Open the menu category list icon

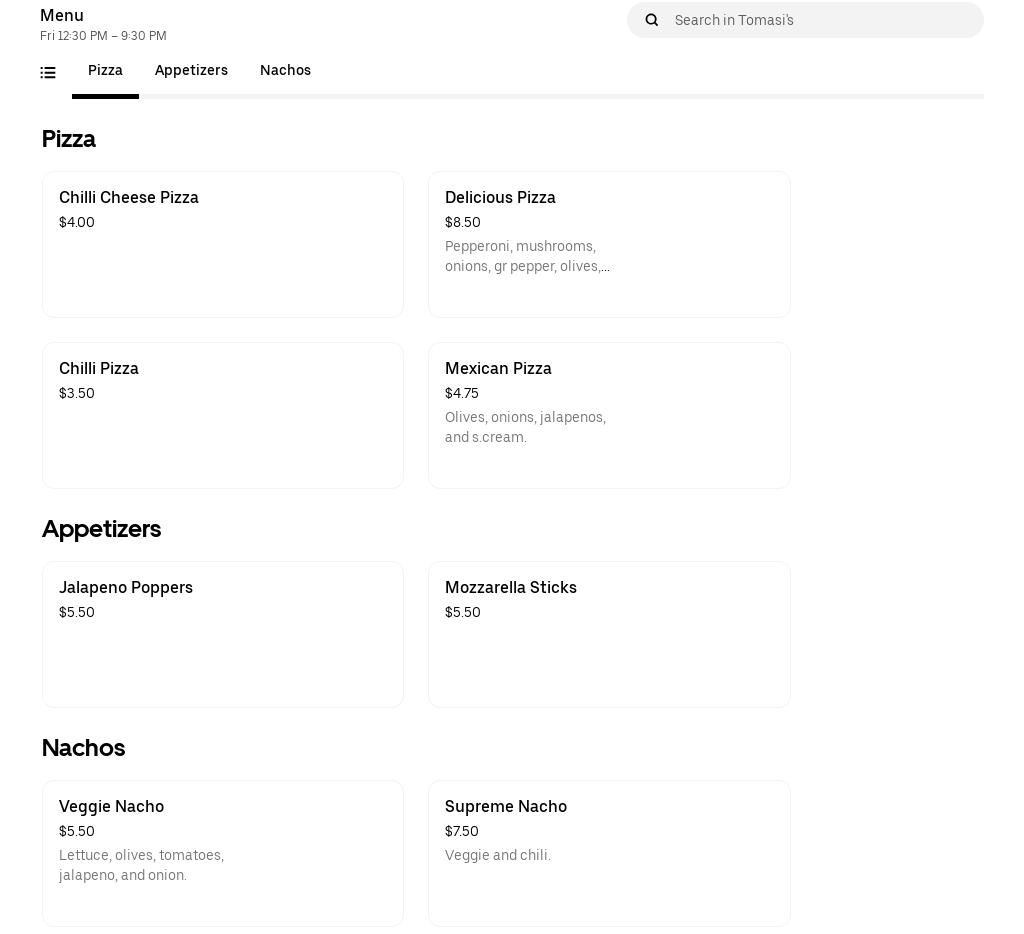pyautogui.click(x=48, y=72)
